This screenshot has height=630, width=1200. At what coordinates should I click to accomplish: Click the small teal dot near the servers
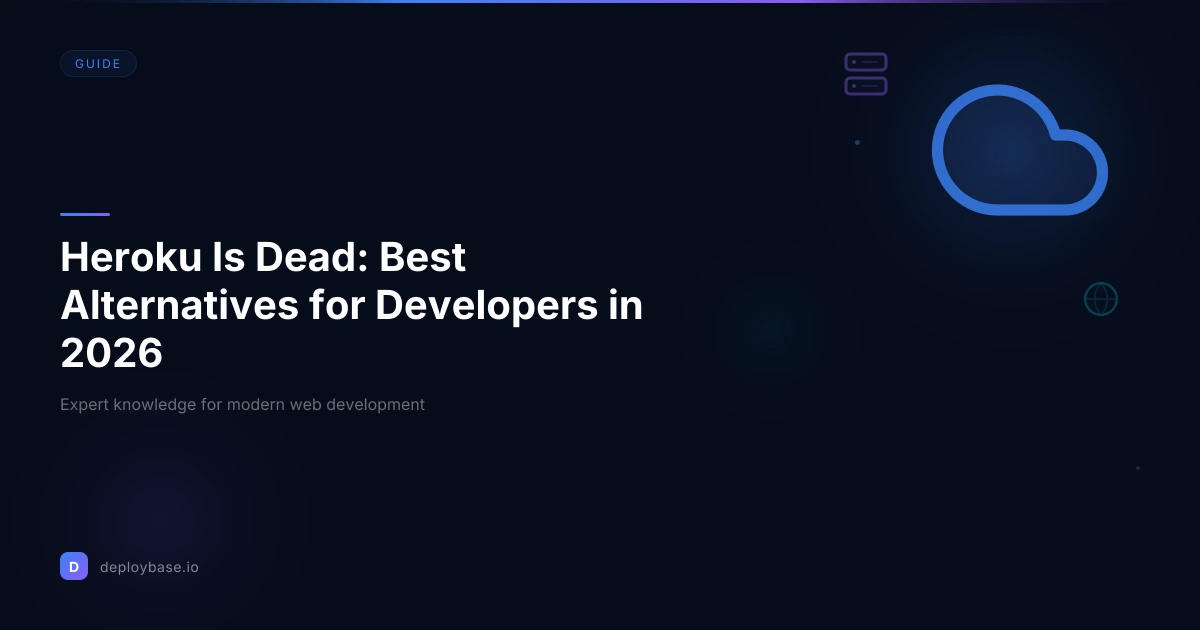coord(857,142)
